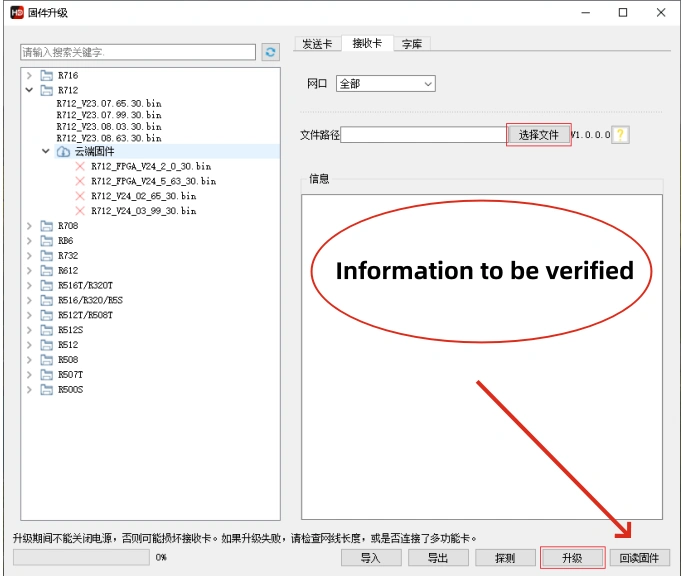Select R712_V24_02_65_30.bin filename text
The width and height of the screenshot is (682, 576).
144,196
